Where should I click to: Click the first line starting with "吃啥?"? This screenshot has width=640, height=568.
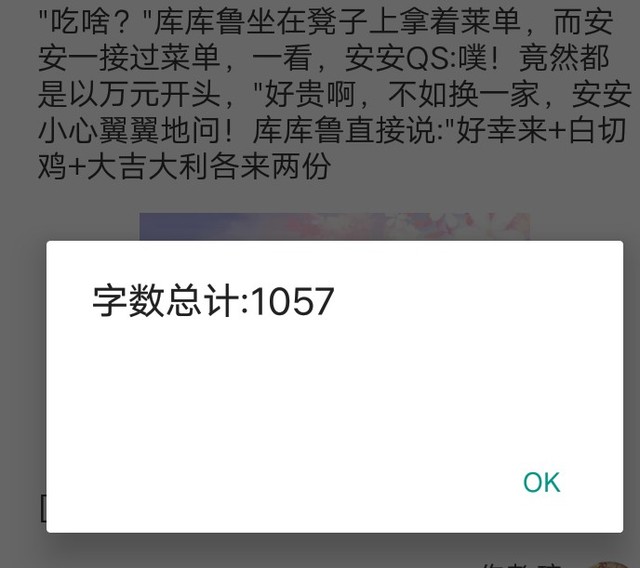(326, 21)
